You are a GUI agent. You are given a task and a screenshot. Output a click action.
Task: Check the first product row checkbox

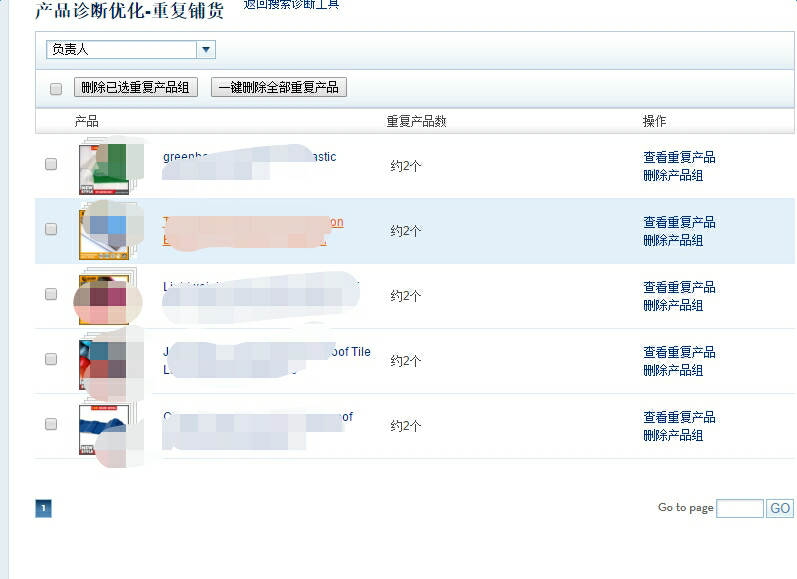click(51, 164)
